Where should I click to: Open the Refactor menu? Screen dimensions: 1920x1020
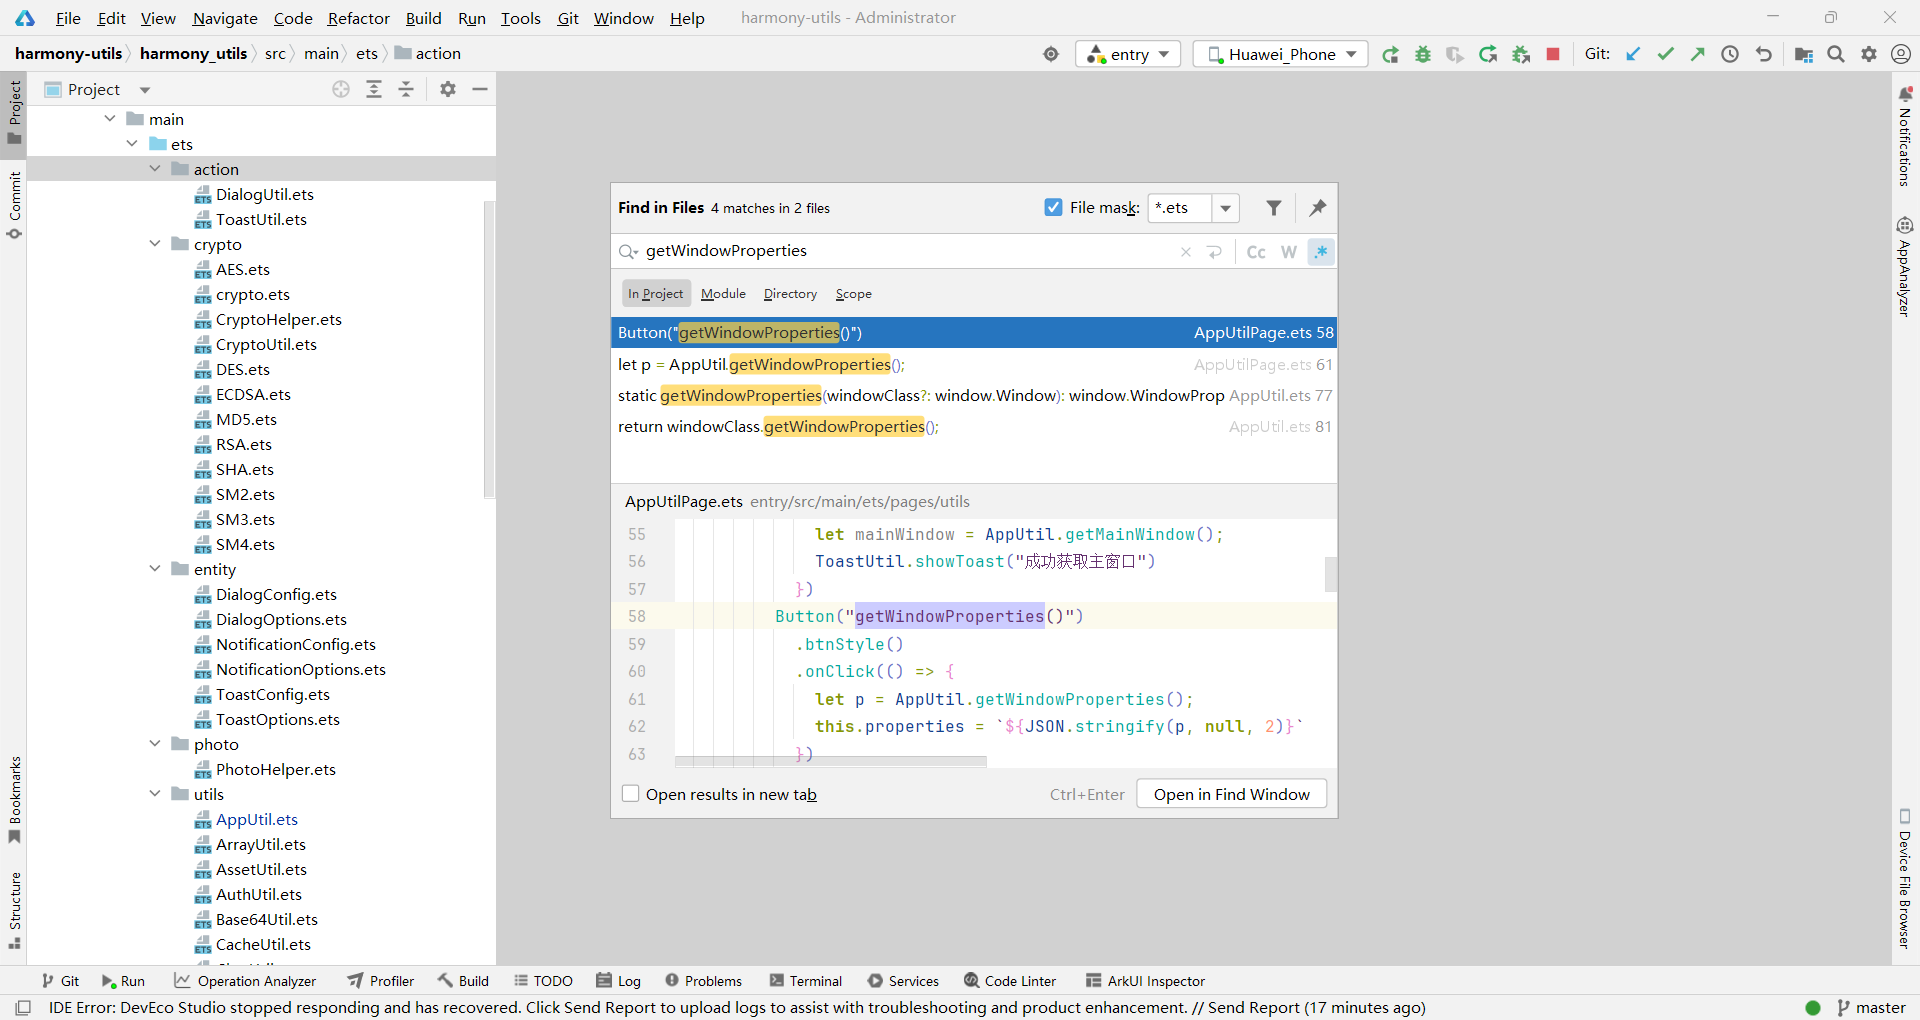coord(358,18)
